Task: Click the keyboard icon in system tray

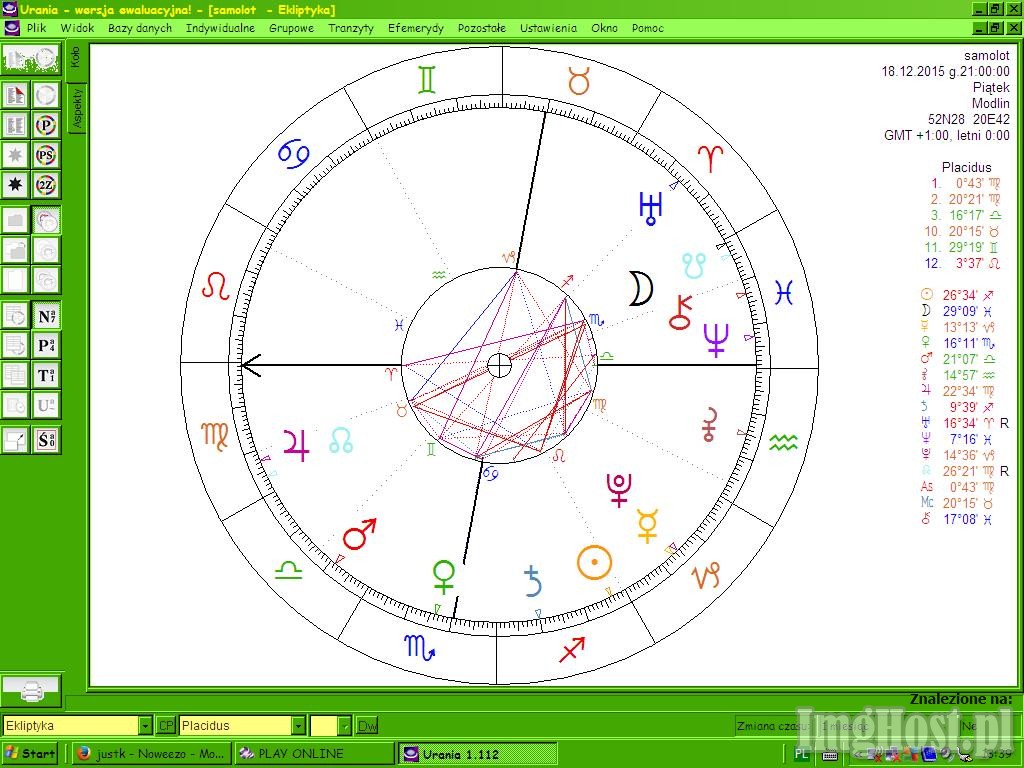Action: (830, 755)
